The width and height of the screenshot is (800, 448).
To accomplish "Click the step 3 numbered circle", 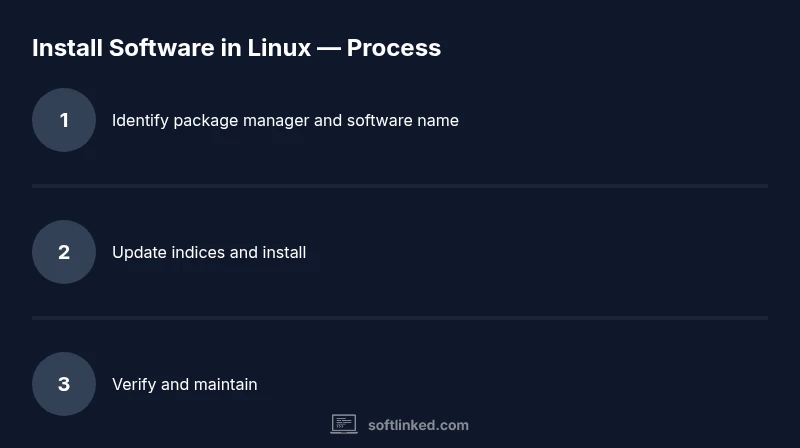I will pyautogui.click(x=64, y=384).
